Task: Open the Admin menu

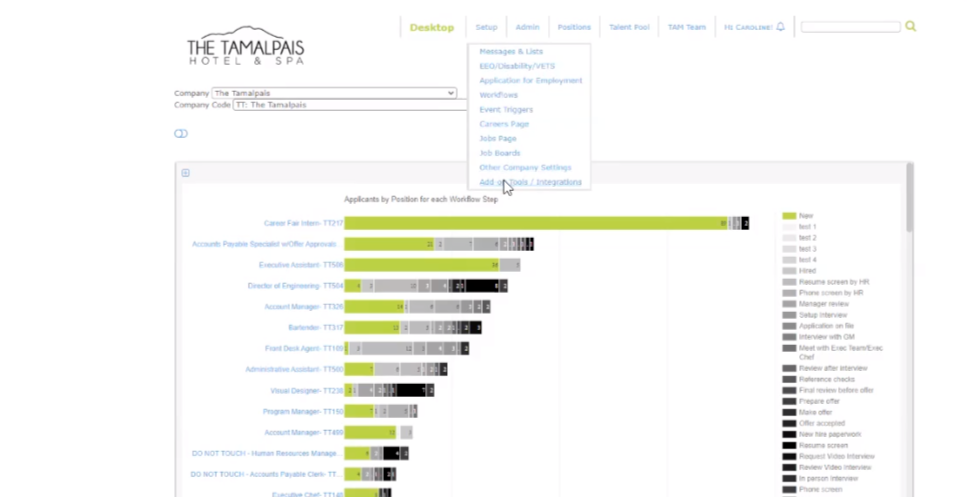Action: [x=527, y=27]
